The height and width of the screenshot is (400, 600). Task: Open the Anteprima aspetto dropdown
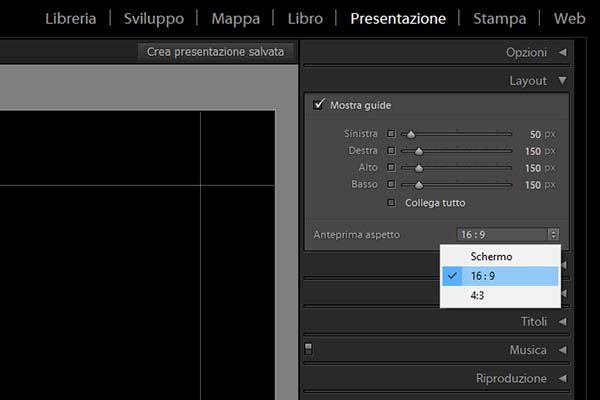click(x=507, y=234)
